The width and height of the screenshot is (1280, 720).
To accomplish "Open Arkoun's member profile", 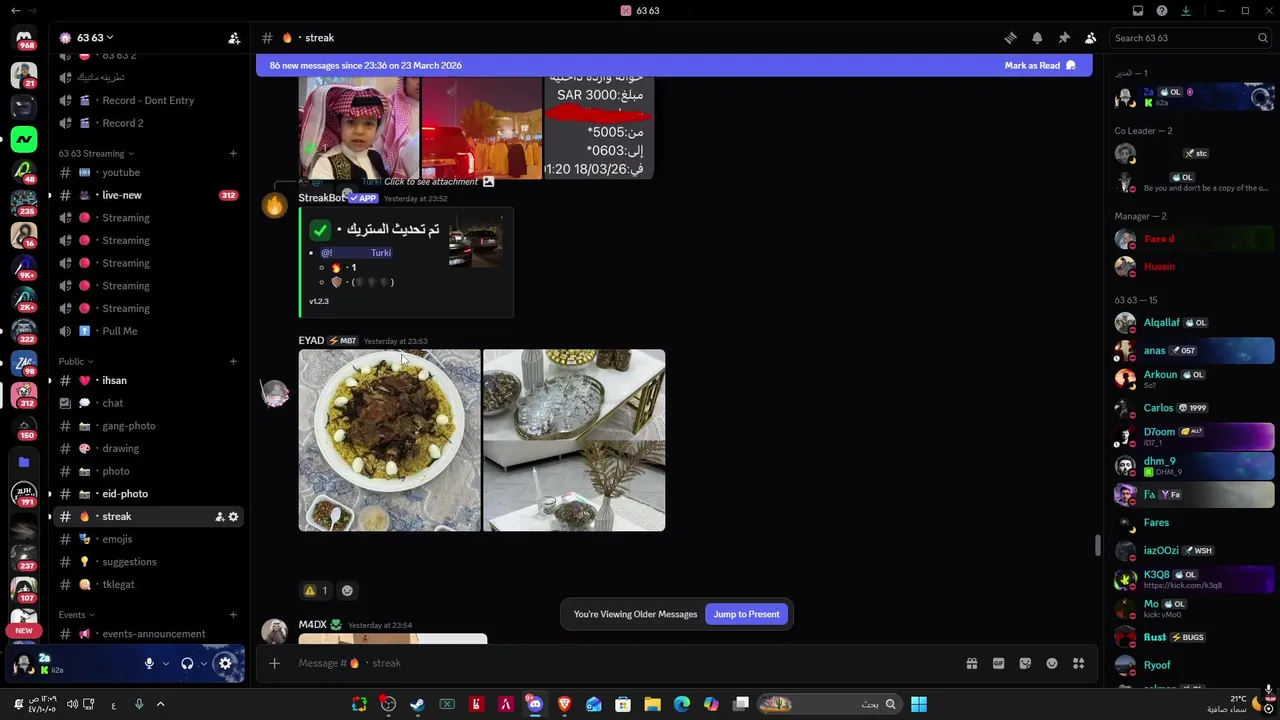I will click(1194, 379).
